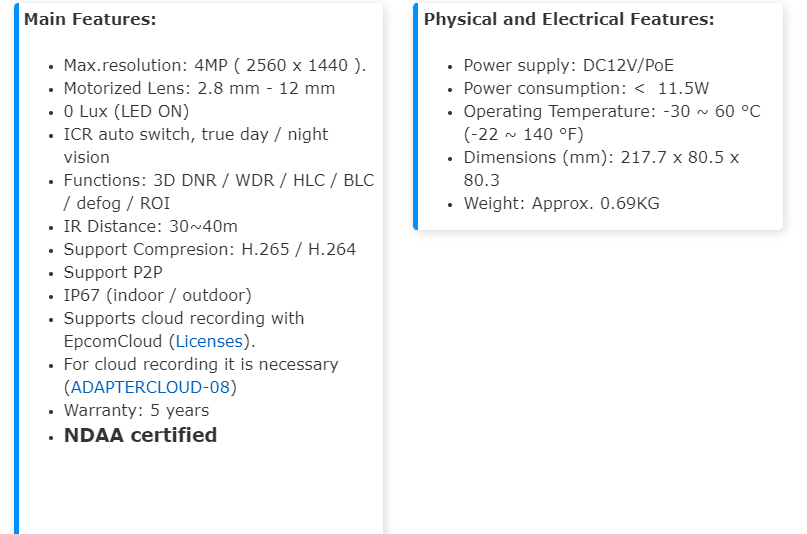
Task: Click the IP67 indoor / outdoor item
Action: click(157, 295)
